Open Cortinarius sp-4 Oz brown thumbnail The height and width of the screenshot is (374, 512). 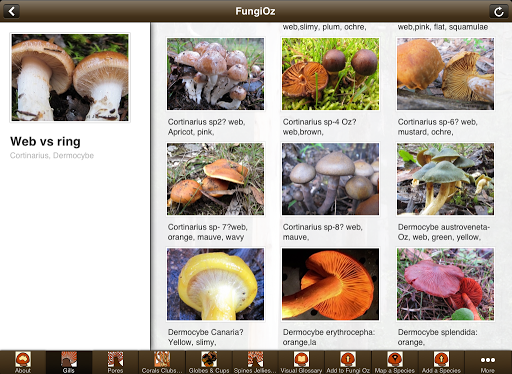click(x=330, y=74)
